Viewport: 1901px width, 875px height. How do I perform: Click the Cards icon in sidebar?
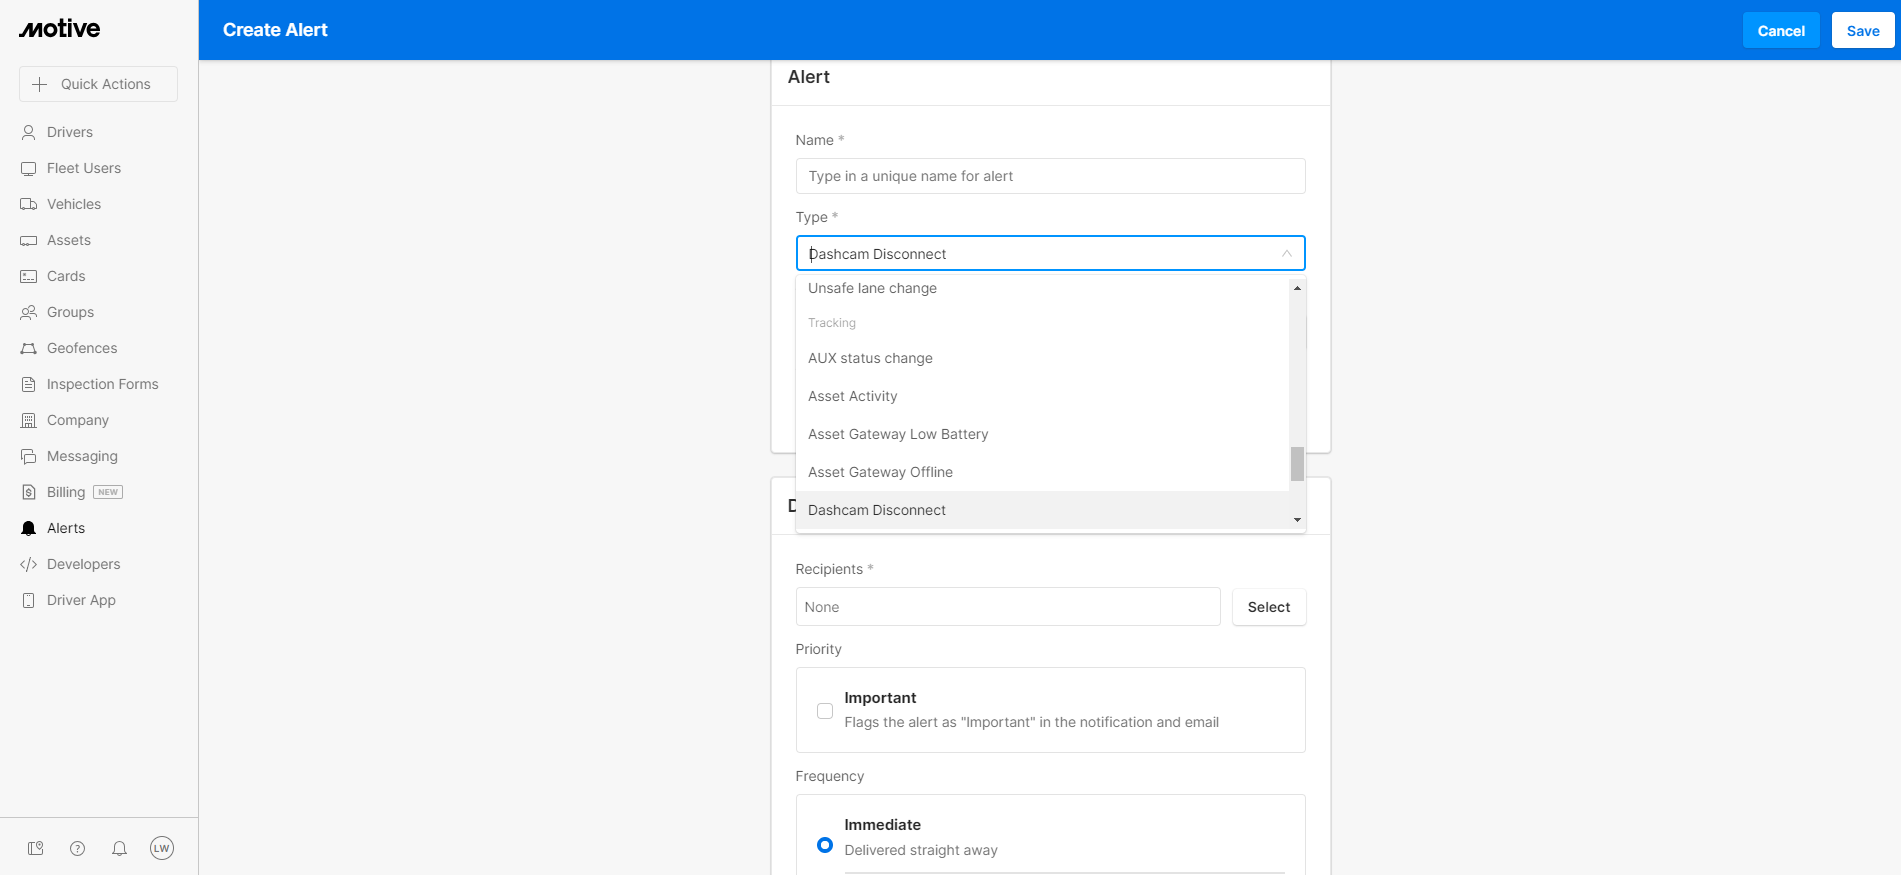point(29,276)
